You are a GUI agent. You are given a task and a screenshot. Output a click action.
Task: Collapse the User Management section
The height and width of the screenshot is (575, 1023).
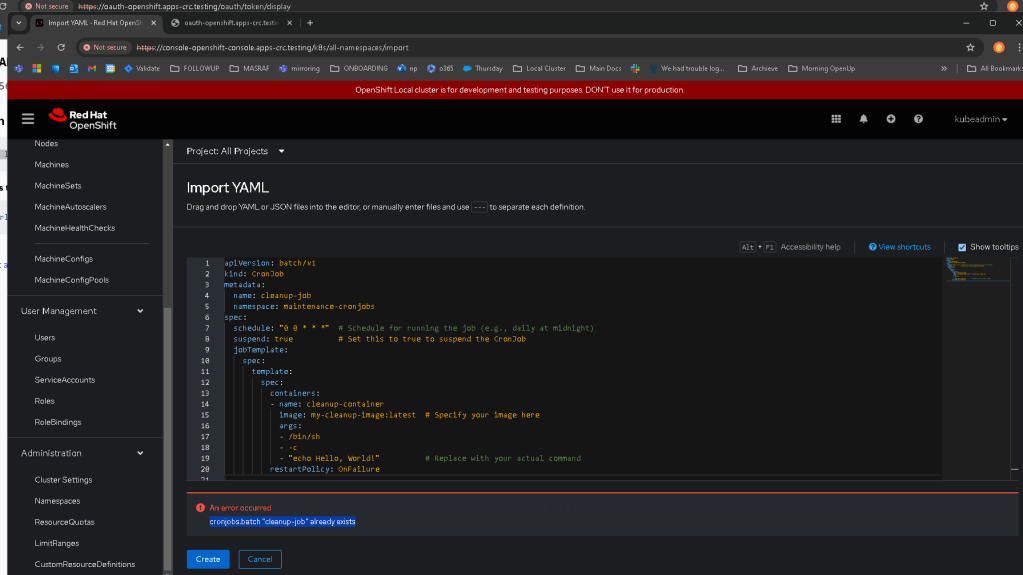coord(82,311)
